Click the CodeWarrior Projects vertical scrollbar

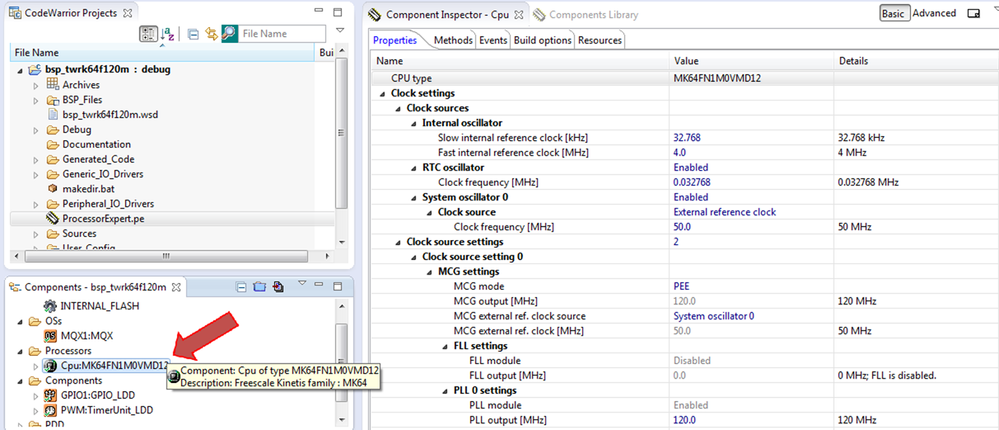[341, 132]
